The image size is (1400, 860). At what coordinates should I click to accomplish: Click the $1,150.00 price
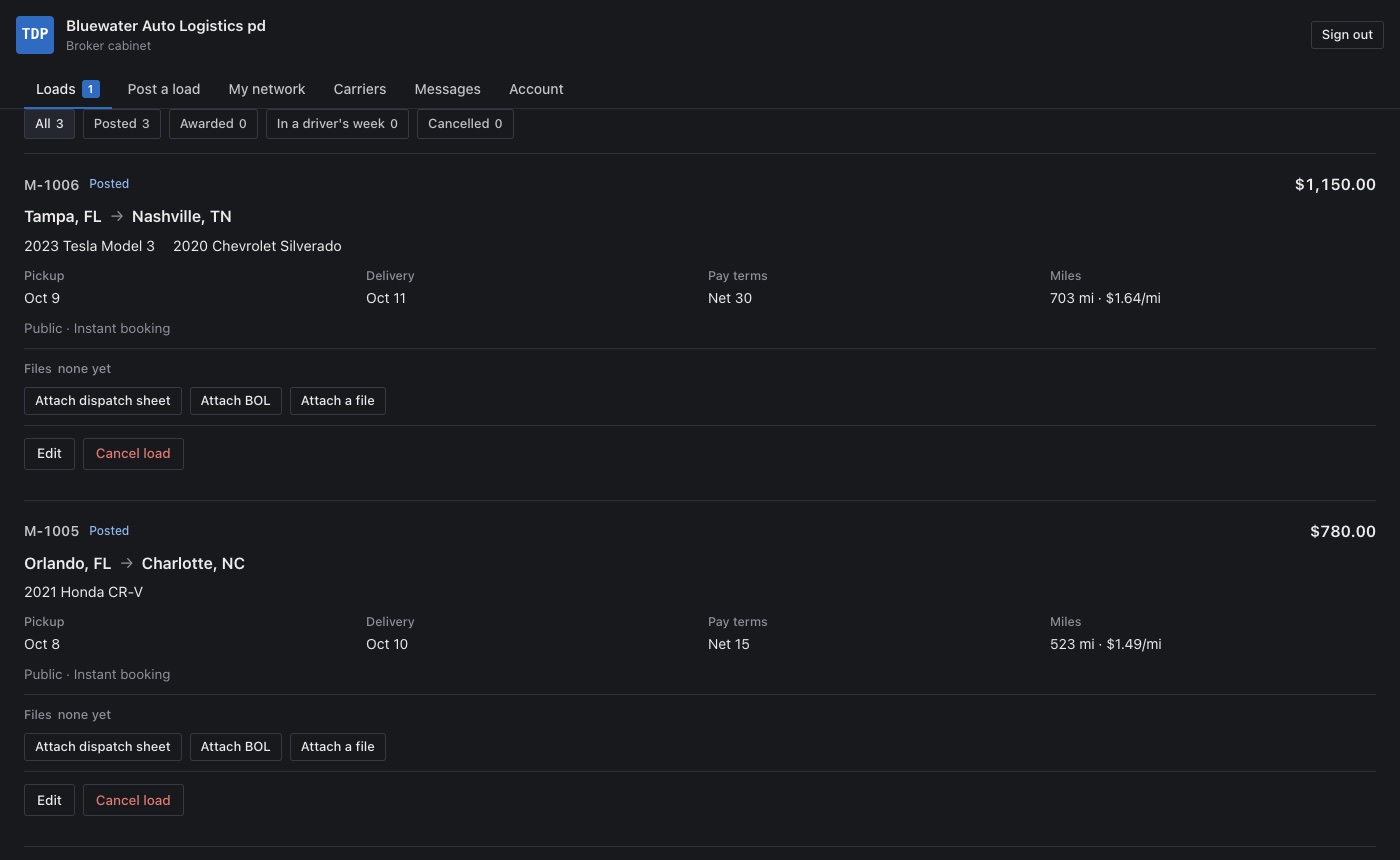coord(1335,184)
